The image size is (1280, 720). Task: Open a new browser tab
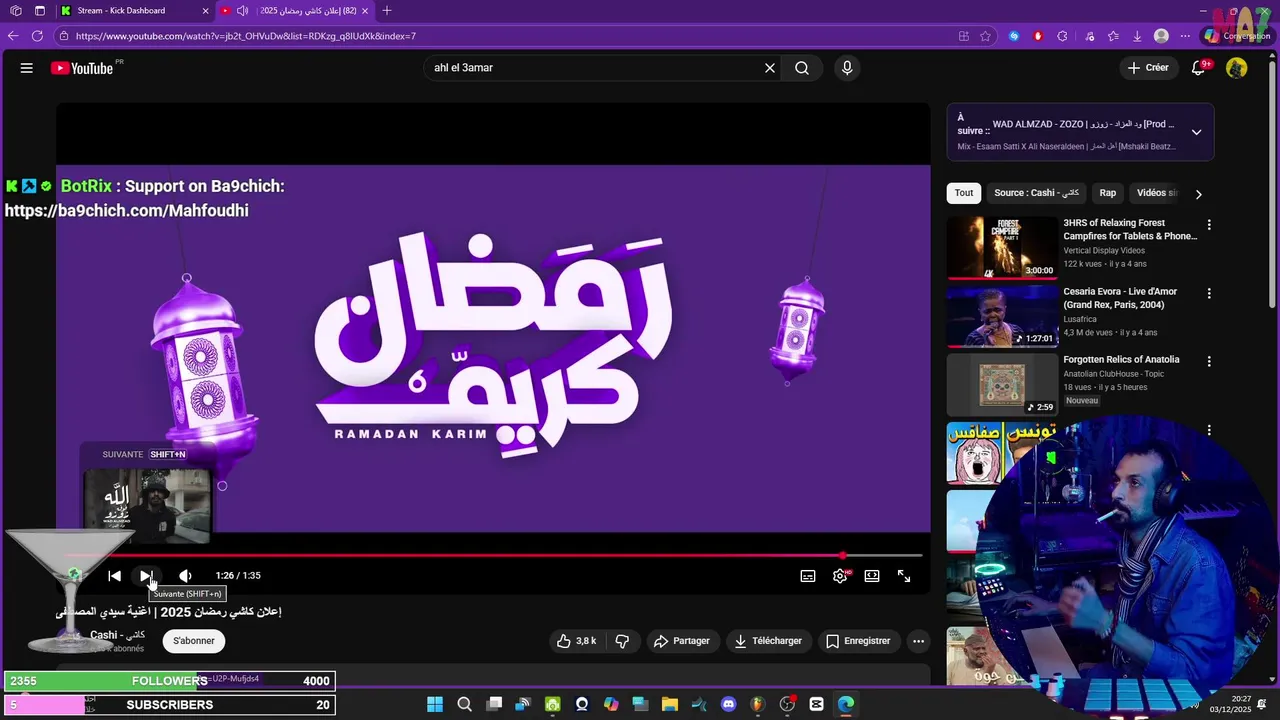(x=387, y=11)
